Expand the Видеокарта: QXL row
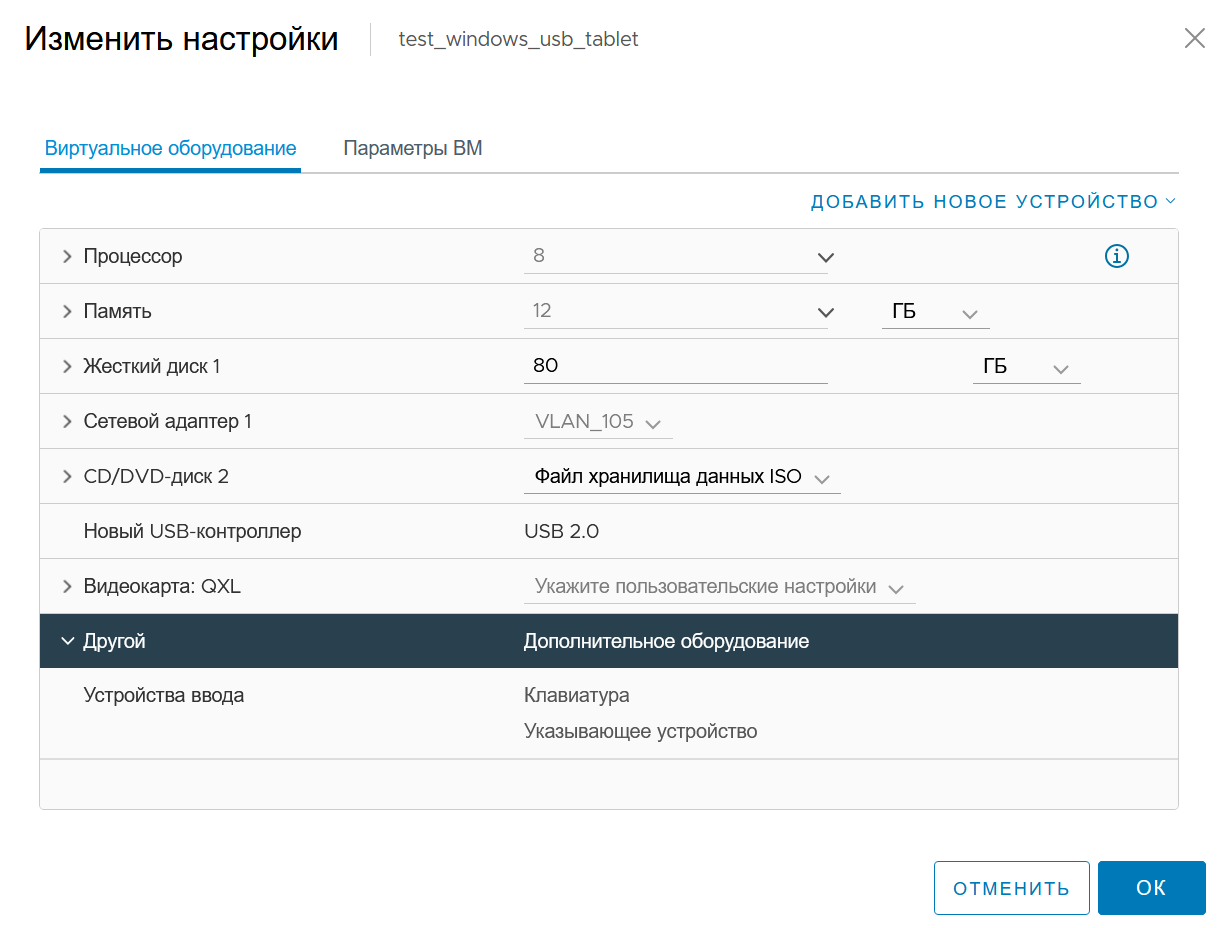1230x928 pixels. tap(67, 587)
